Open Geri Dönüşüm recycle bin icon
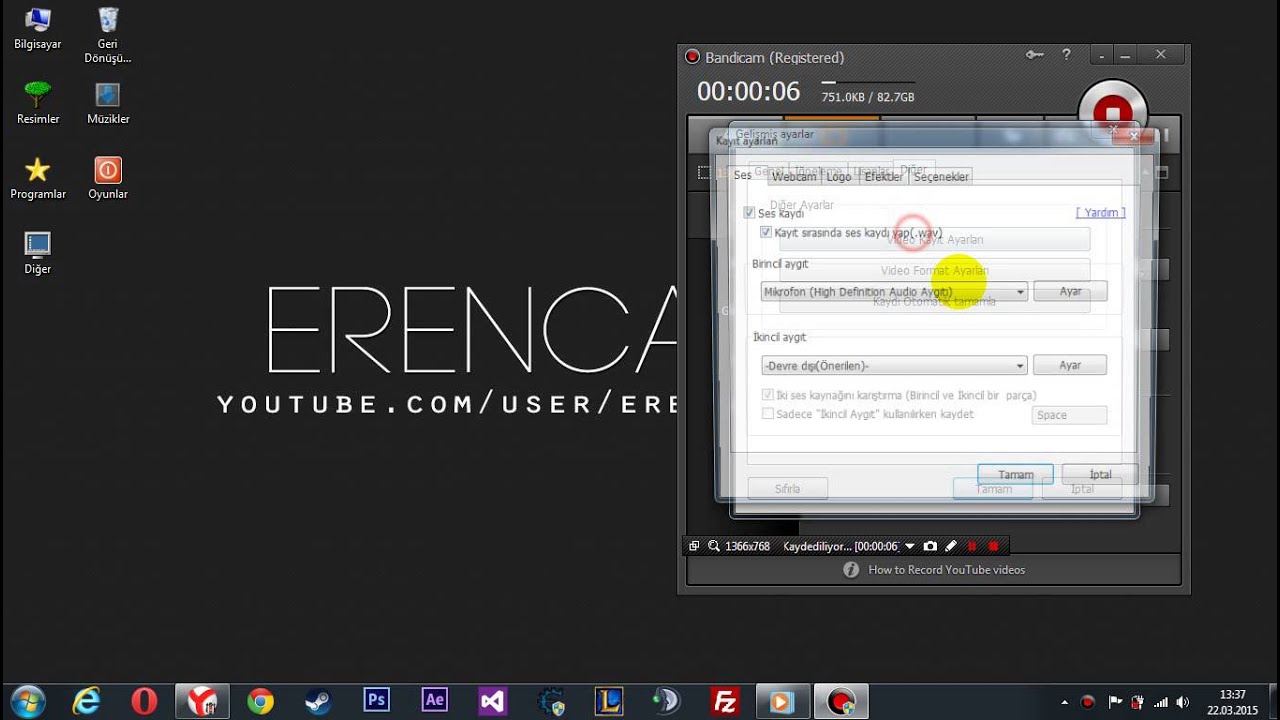The height and width of the screenshot is (720, 1280). point(108,33)
